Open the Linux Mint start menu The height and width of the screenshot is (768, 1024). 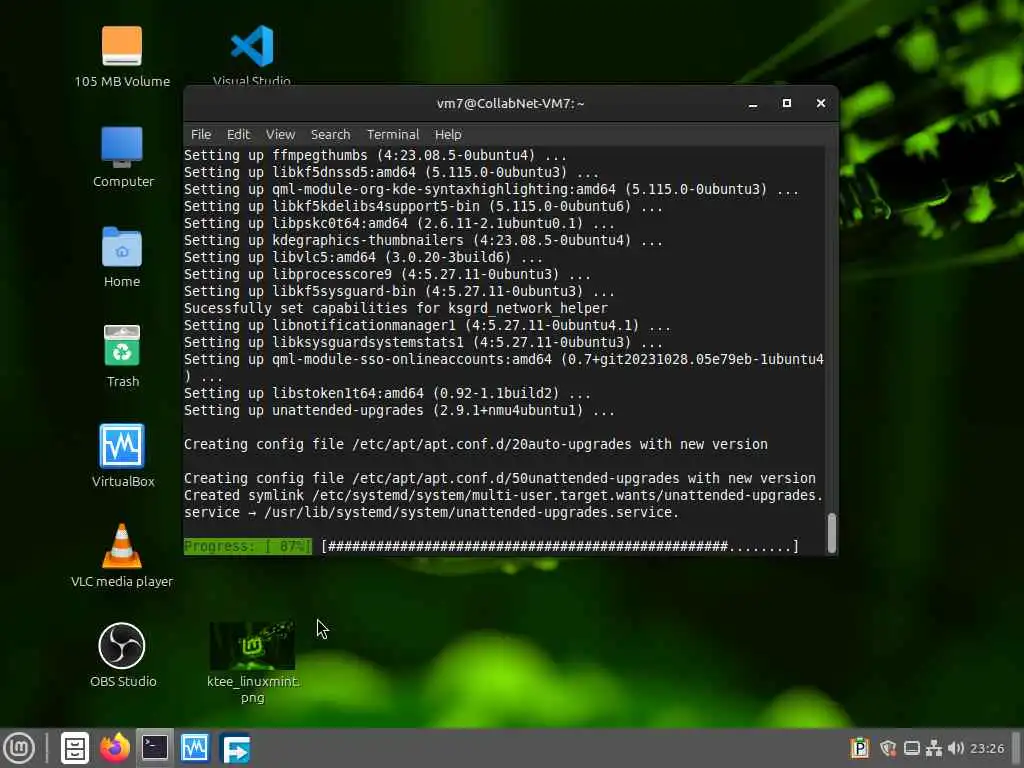(19, 748)
